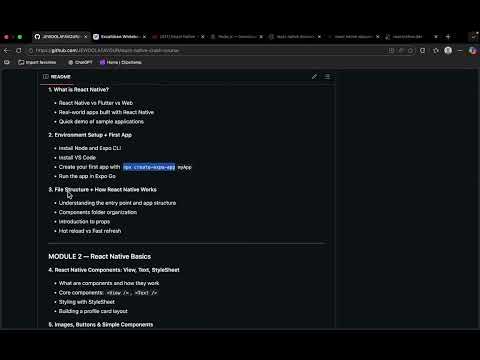Open the browser extensions icon
The height and width of the screenshot is (360, 480).
point(423,51)
